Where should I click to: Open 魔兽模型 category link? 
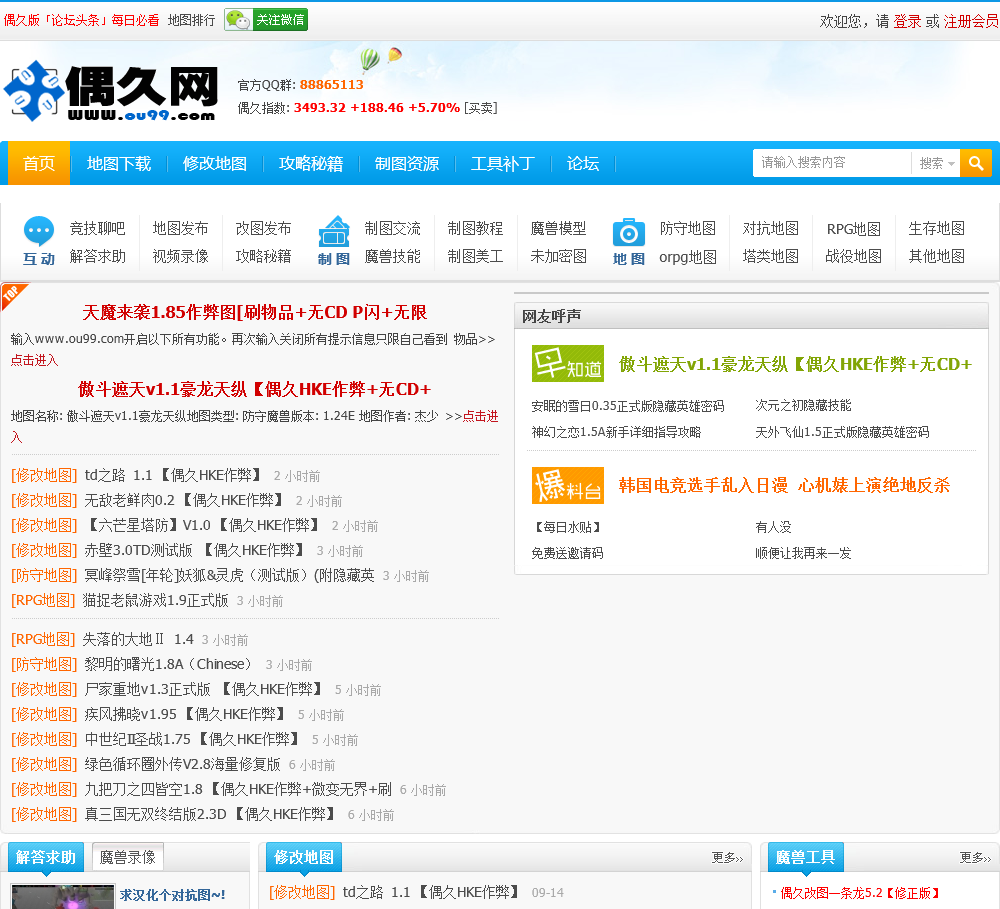558,228
